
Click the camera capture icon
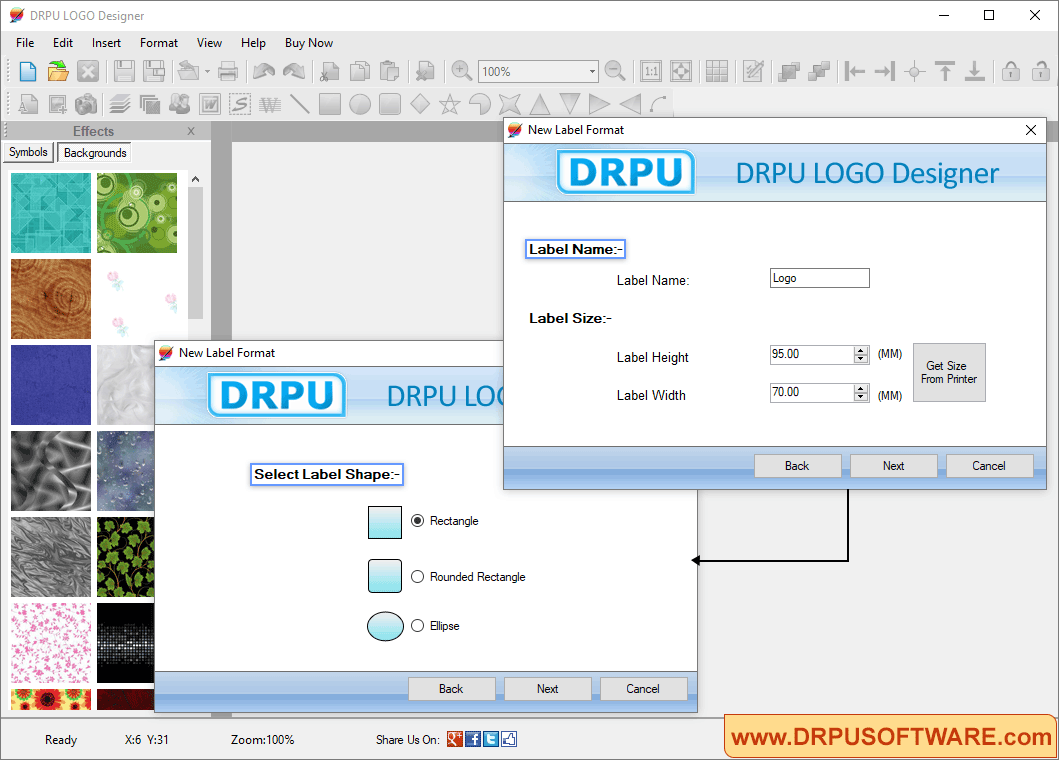(x=86, y=104)
